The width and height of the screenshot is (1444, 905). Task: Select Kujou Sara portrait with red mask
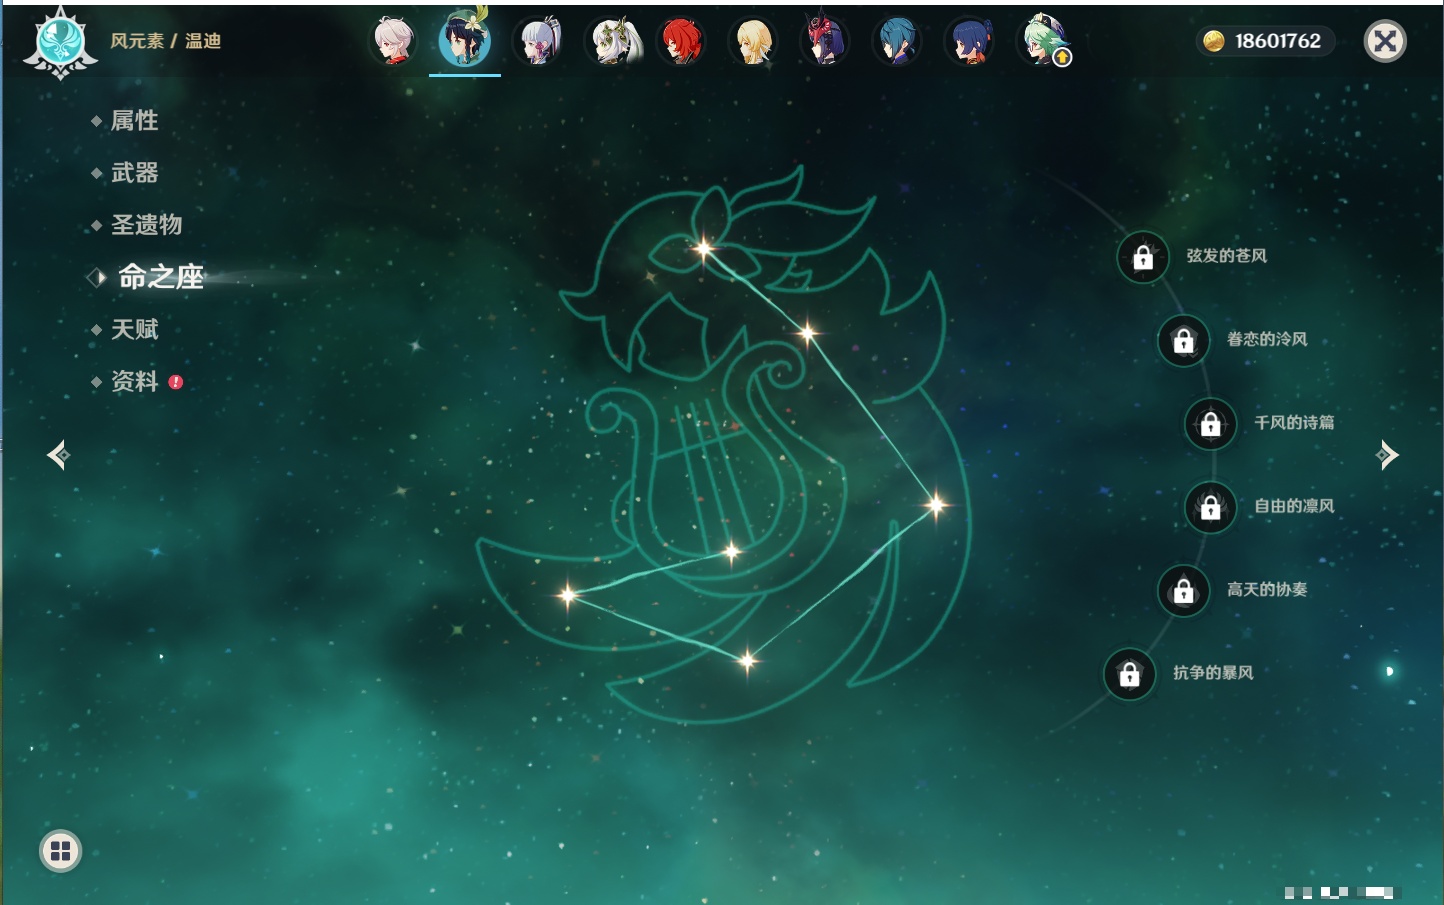pyautogui.click(x=825, y=42)
